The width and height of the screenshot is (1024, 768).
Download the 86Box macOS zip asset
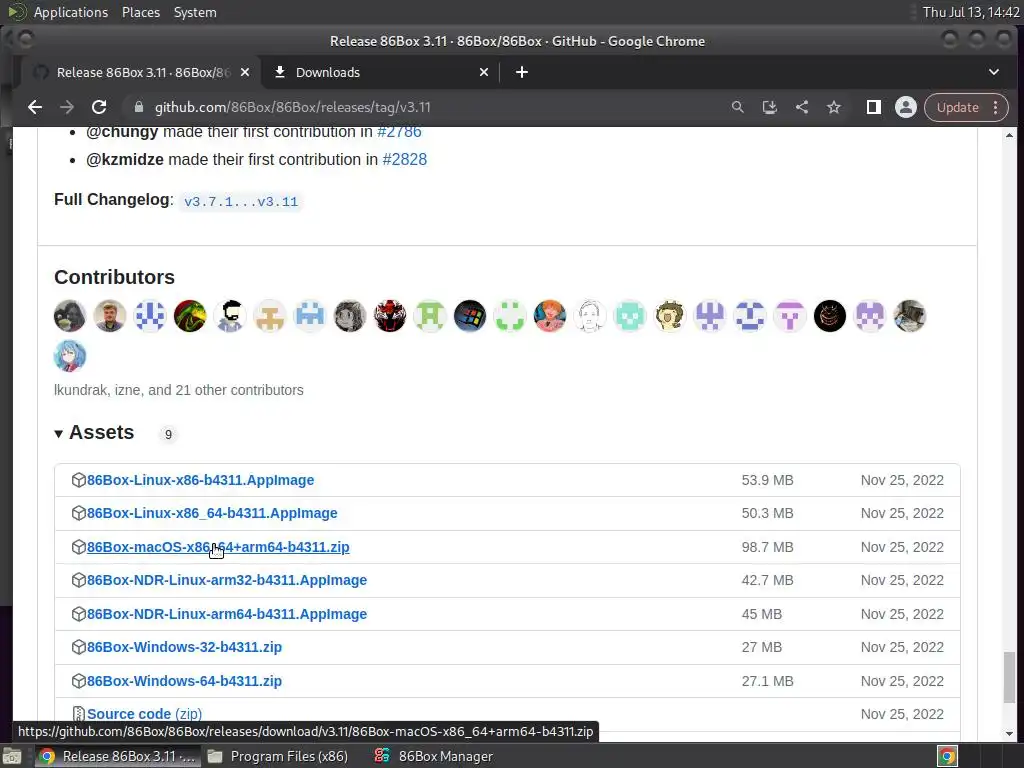tap(218, 547)
